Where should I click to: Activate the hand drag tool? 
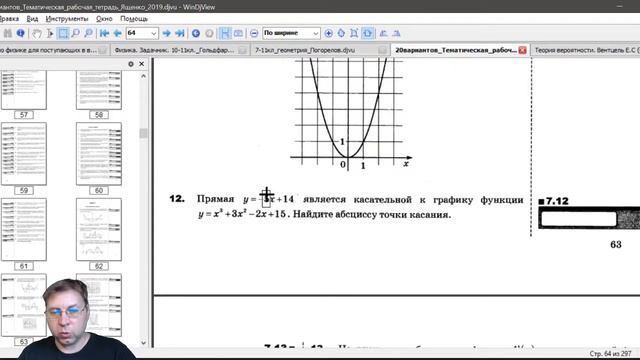click(x=37, y=33)
